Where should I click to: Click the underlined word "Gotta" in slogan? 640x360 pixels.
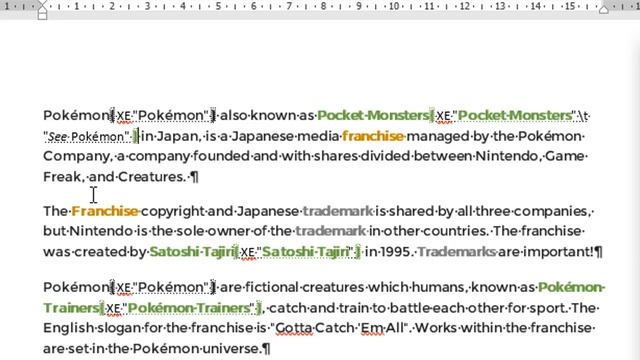pyautogui.click(x=294, y=328)
